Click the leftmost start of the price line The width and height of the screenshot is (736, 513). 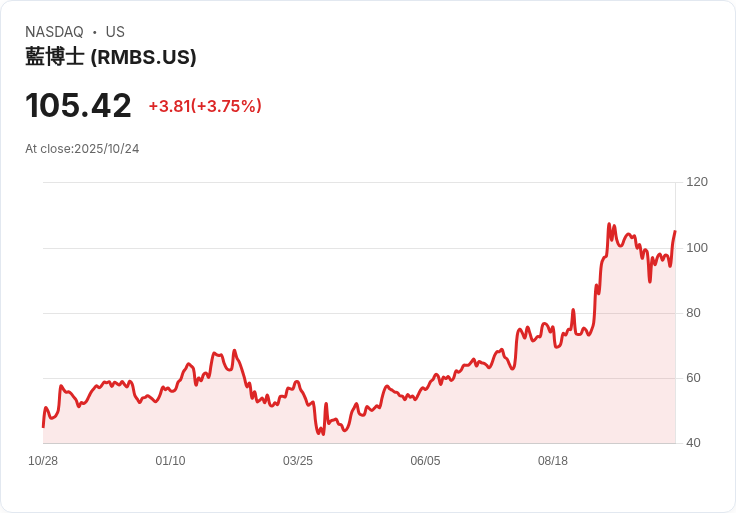tap(43, 427)
